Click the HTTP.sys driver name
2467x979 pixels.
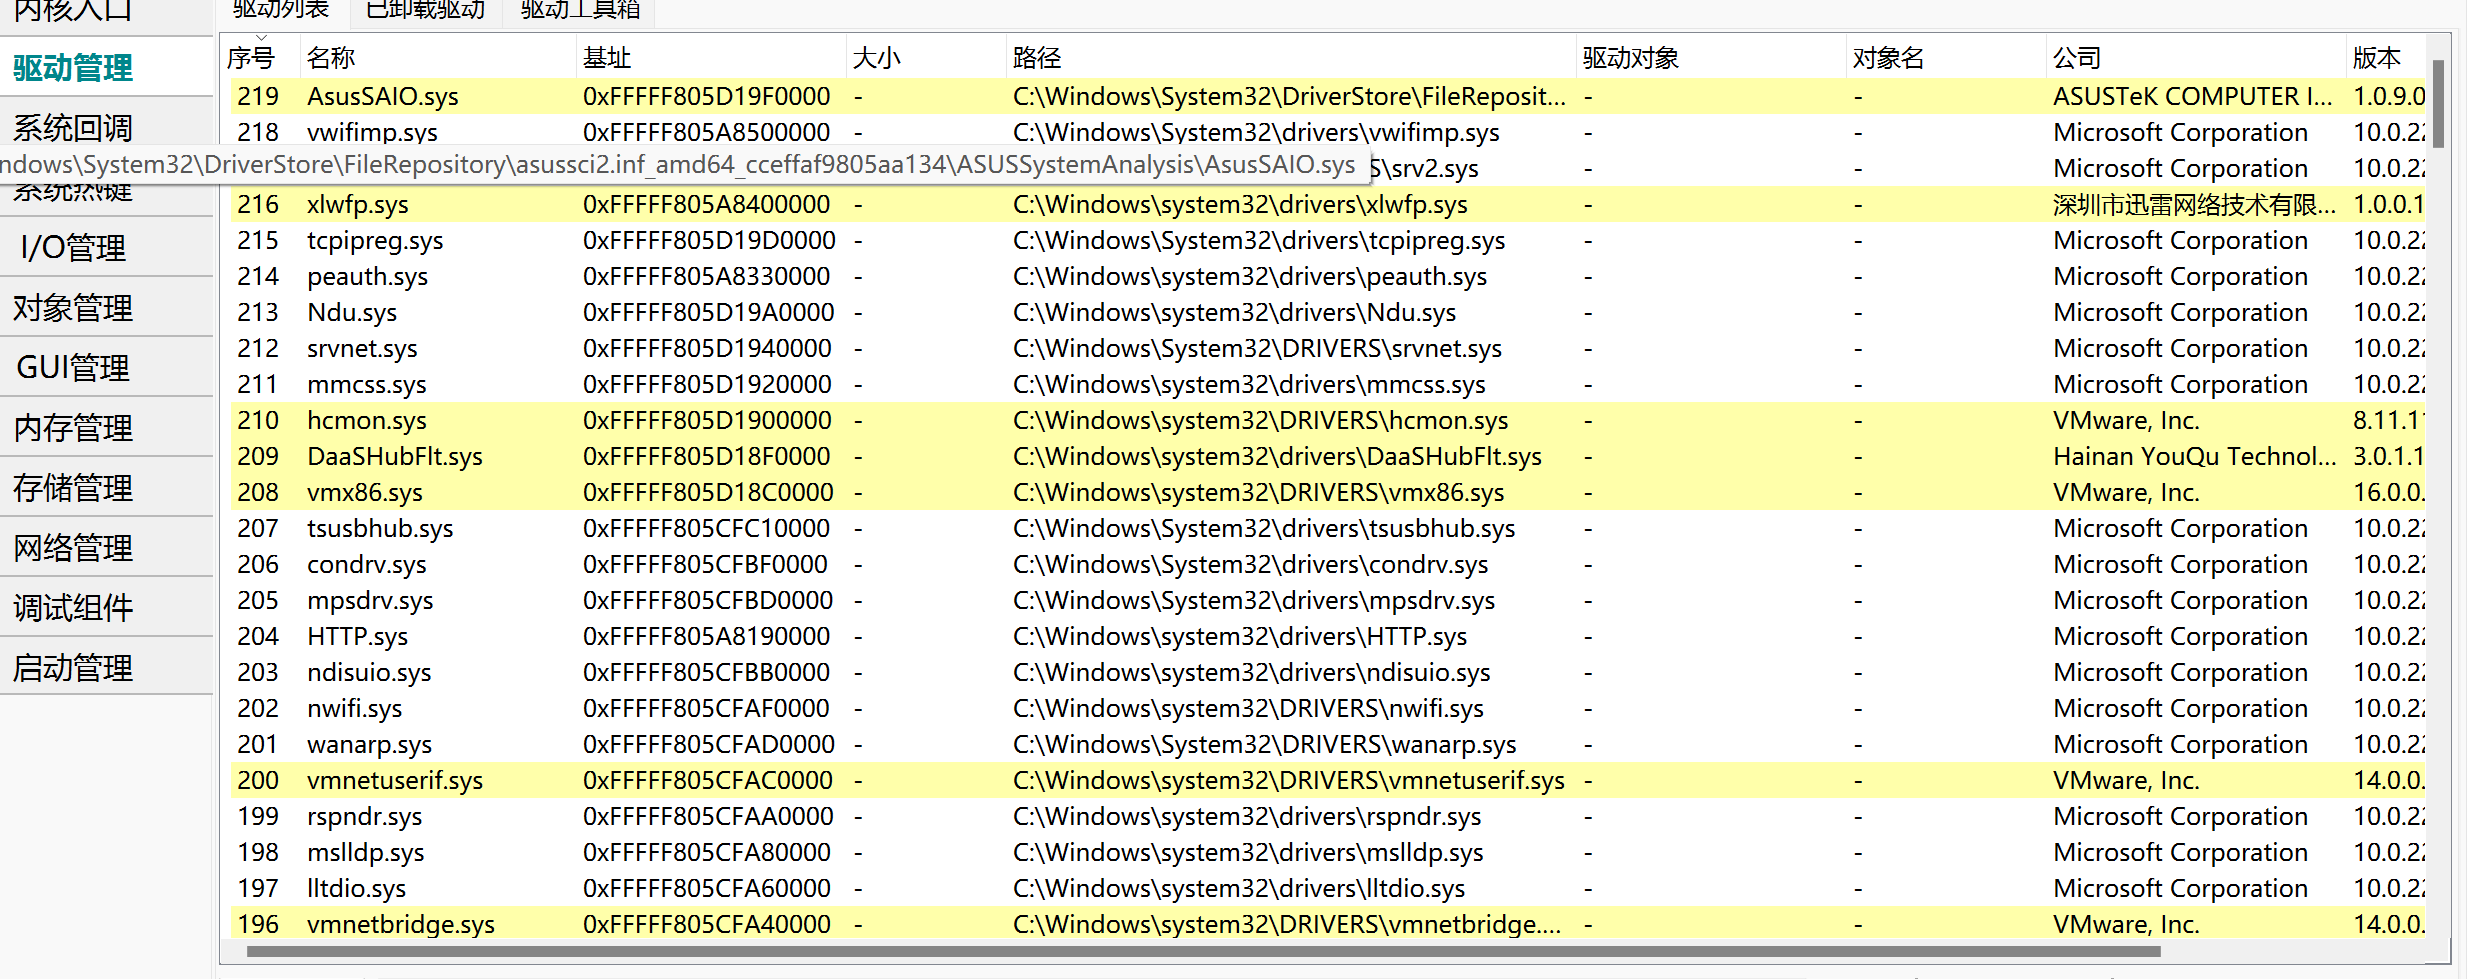click(x=358, y=636)
